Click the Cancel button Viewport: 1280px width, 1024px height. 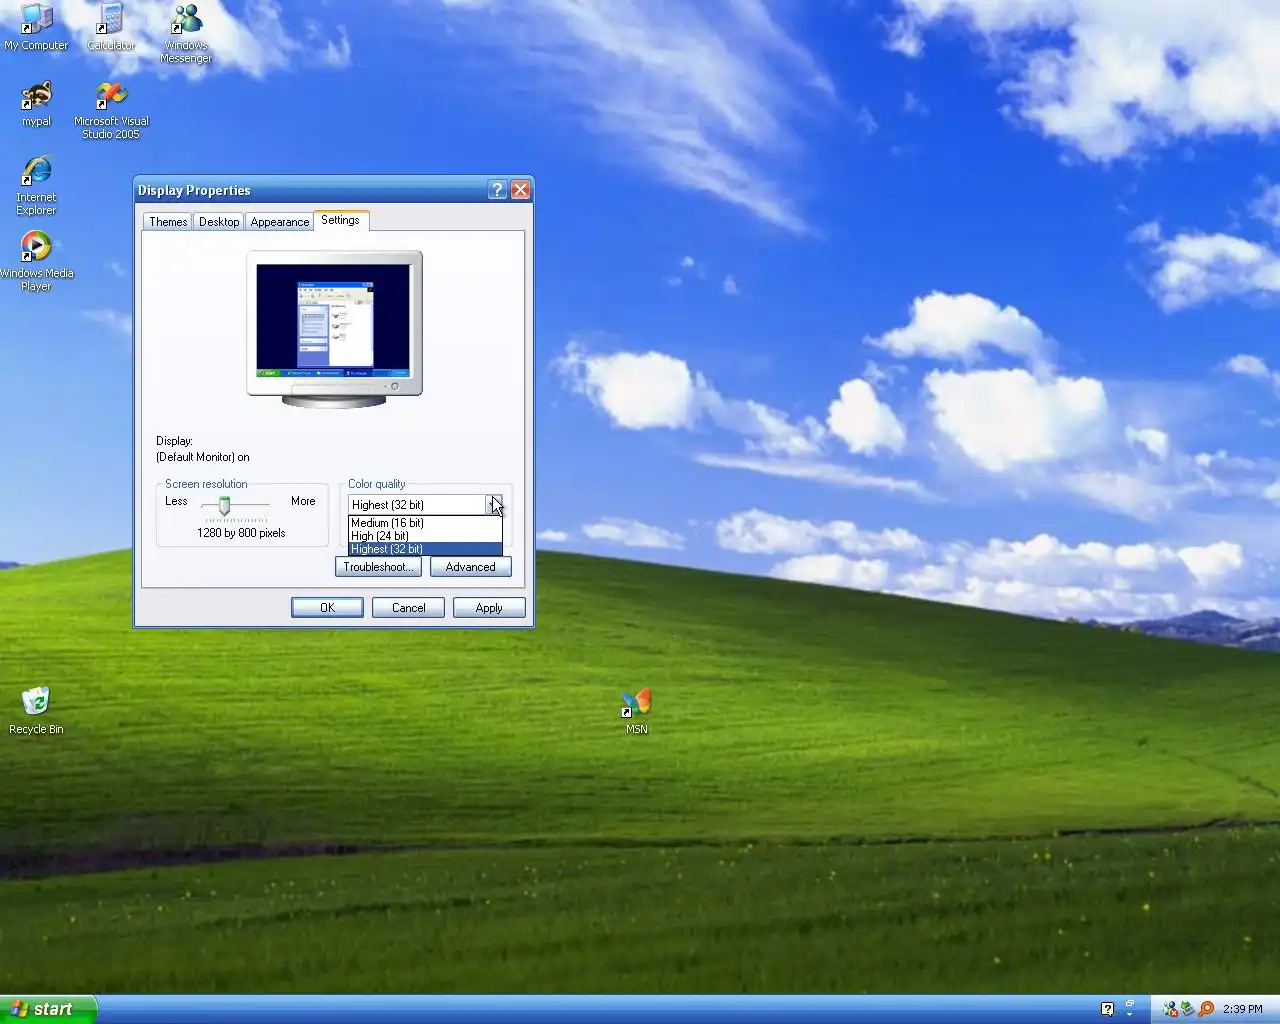pos(408,608)
